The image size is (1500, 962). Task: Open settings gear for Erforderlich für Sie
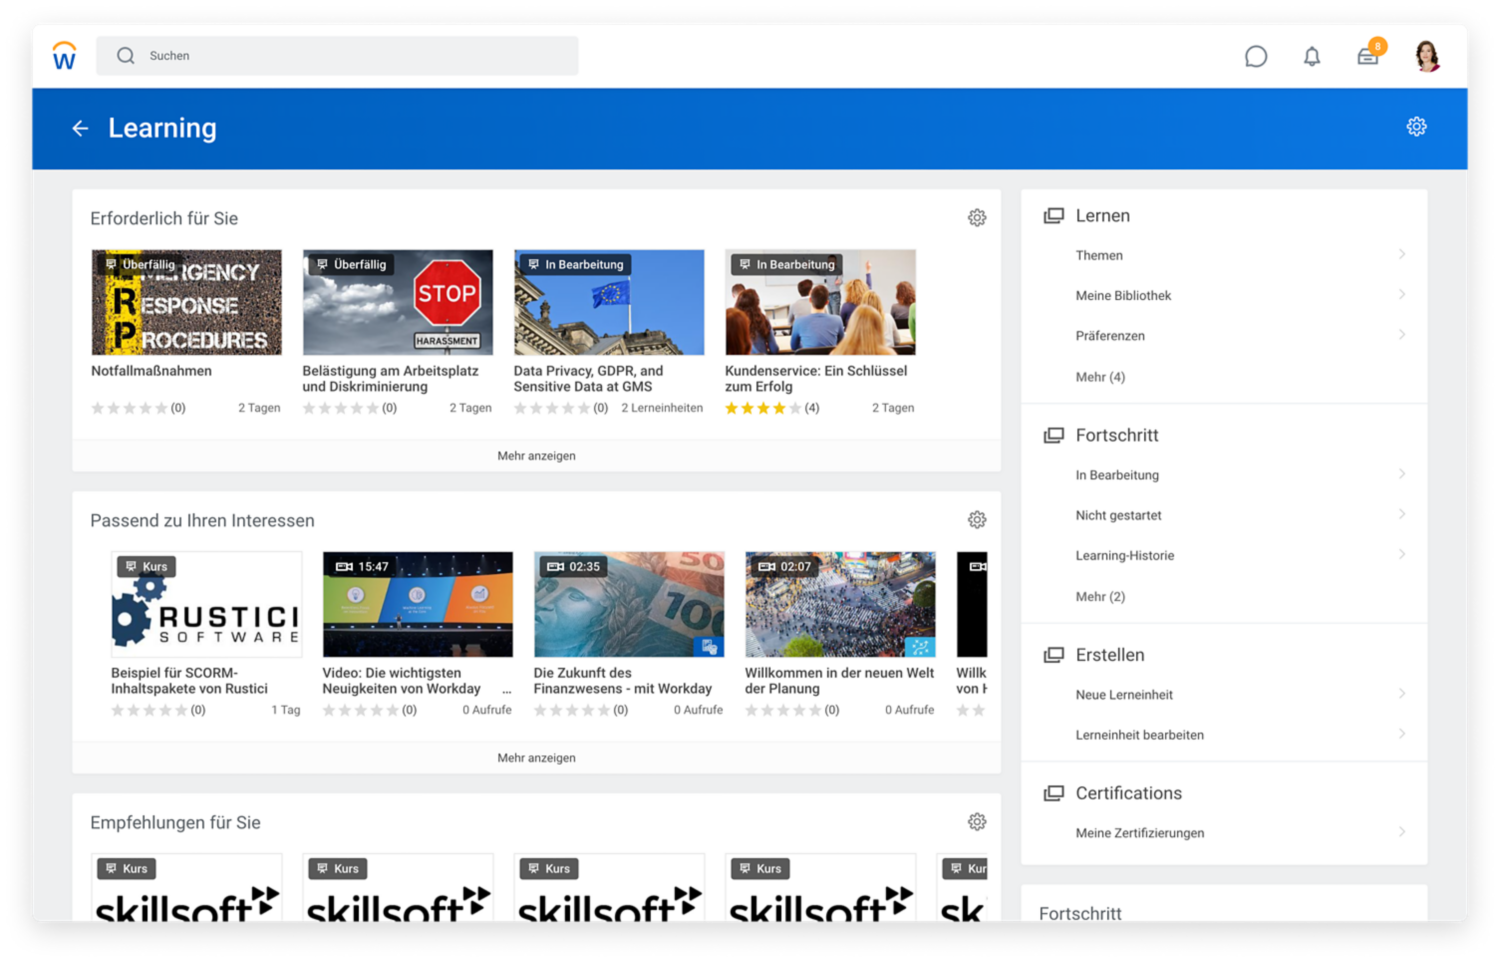pyautogui.click(x=977, y=217)
